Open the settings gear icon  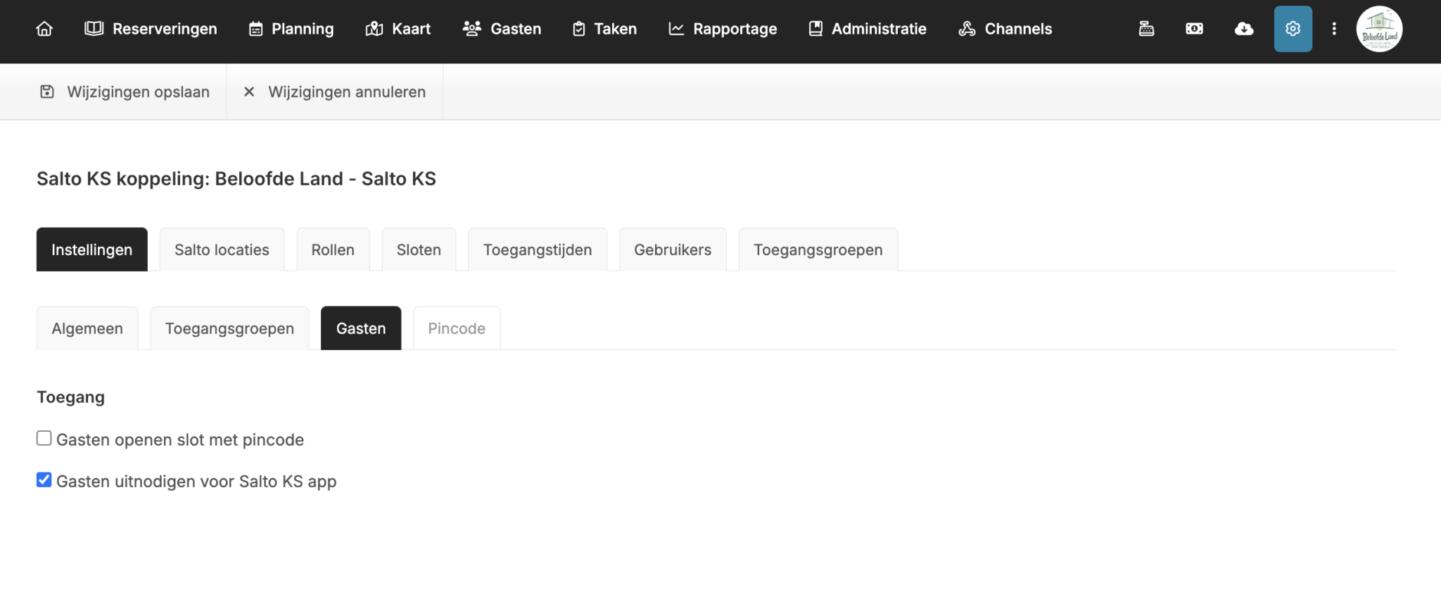tap(1292, 29)
